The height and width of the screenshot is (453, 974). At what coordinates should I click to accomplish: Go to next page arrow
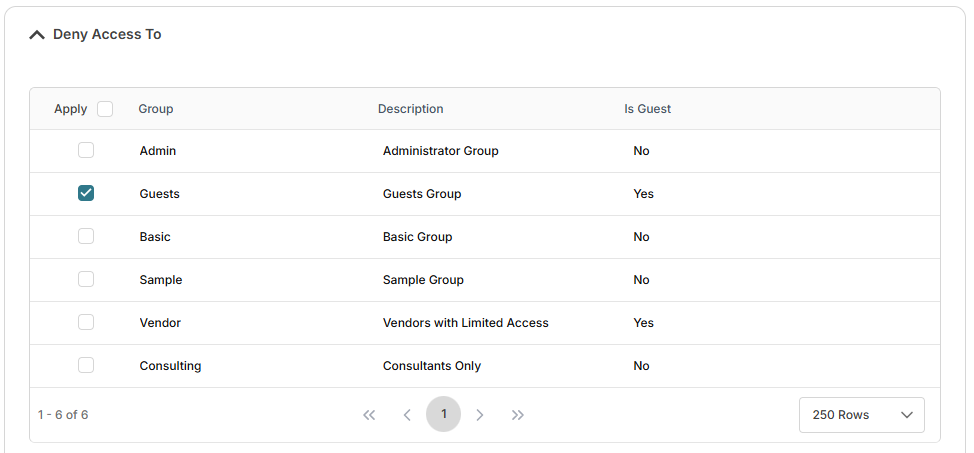(x=480, y=415)
